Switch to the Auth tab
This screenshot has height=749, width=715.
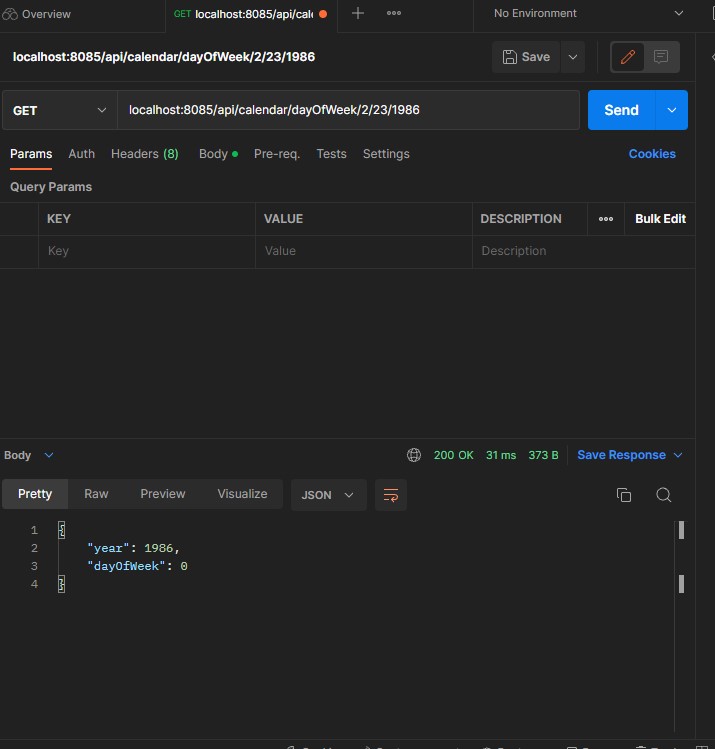[x=82, y=154]
